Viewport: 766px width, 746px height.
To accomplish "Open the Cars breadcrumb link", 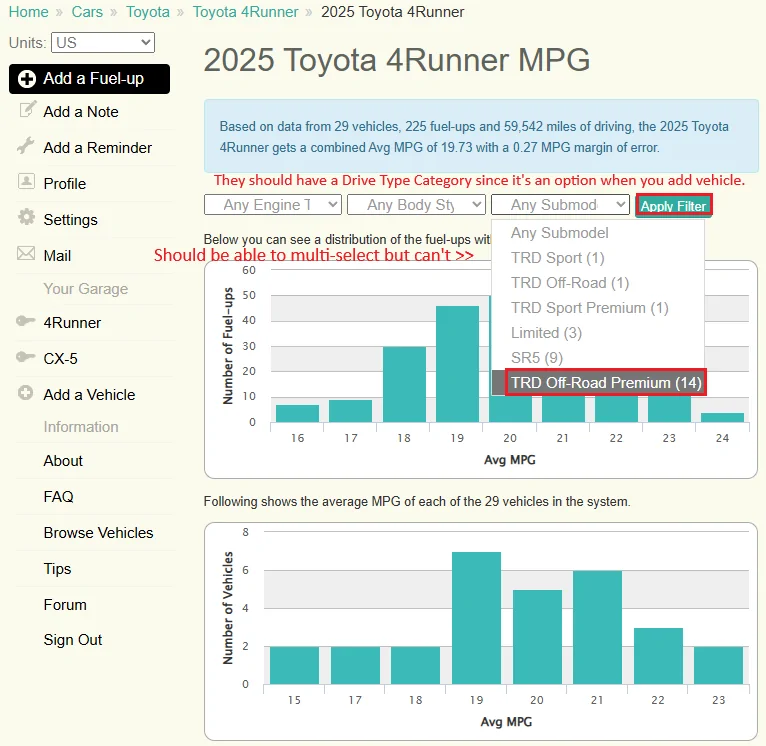I will pyautogui.click(x=87, y=12).
